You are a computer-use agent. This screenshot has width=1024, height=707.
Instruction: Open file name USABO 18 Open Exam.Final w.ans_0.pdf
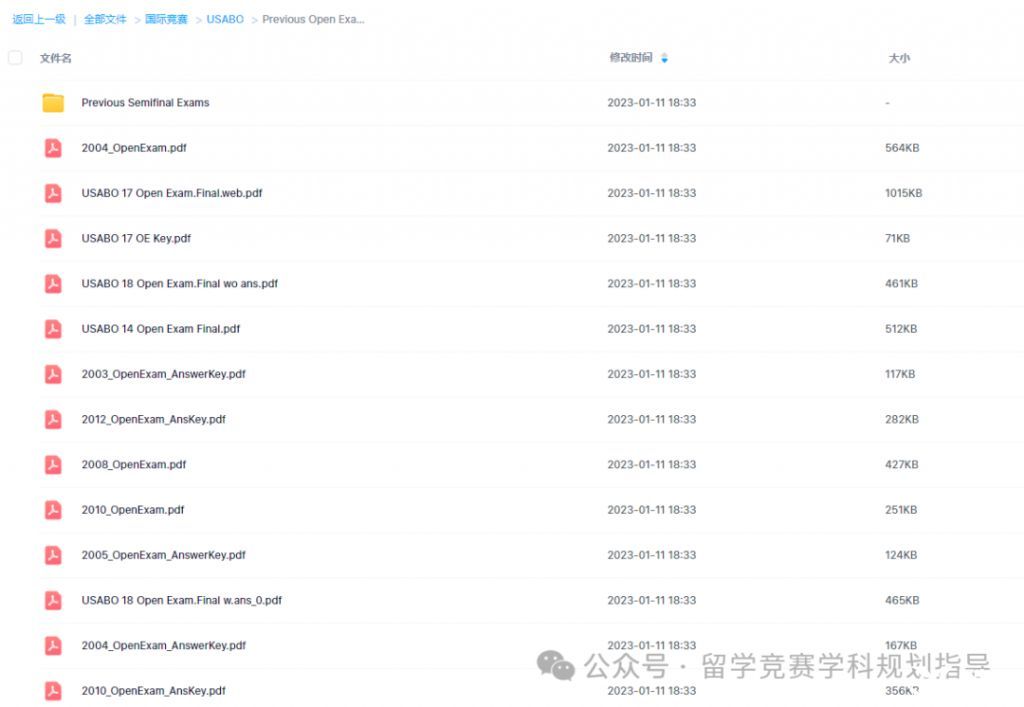[182, 600]
